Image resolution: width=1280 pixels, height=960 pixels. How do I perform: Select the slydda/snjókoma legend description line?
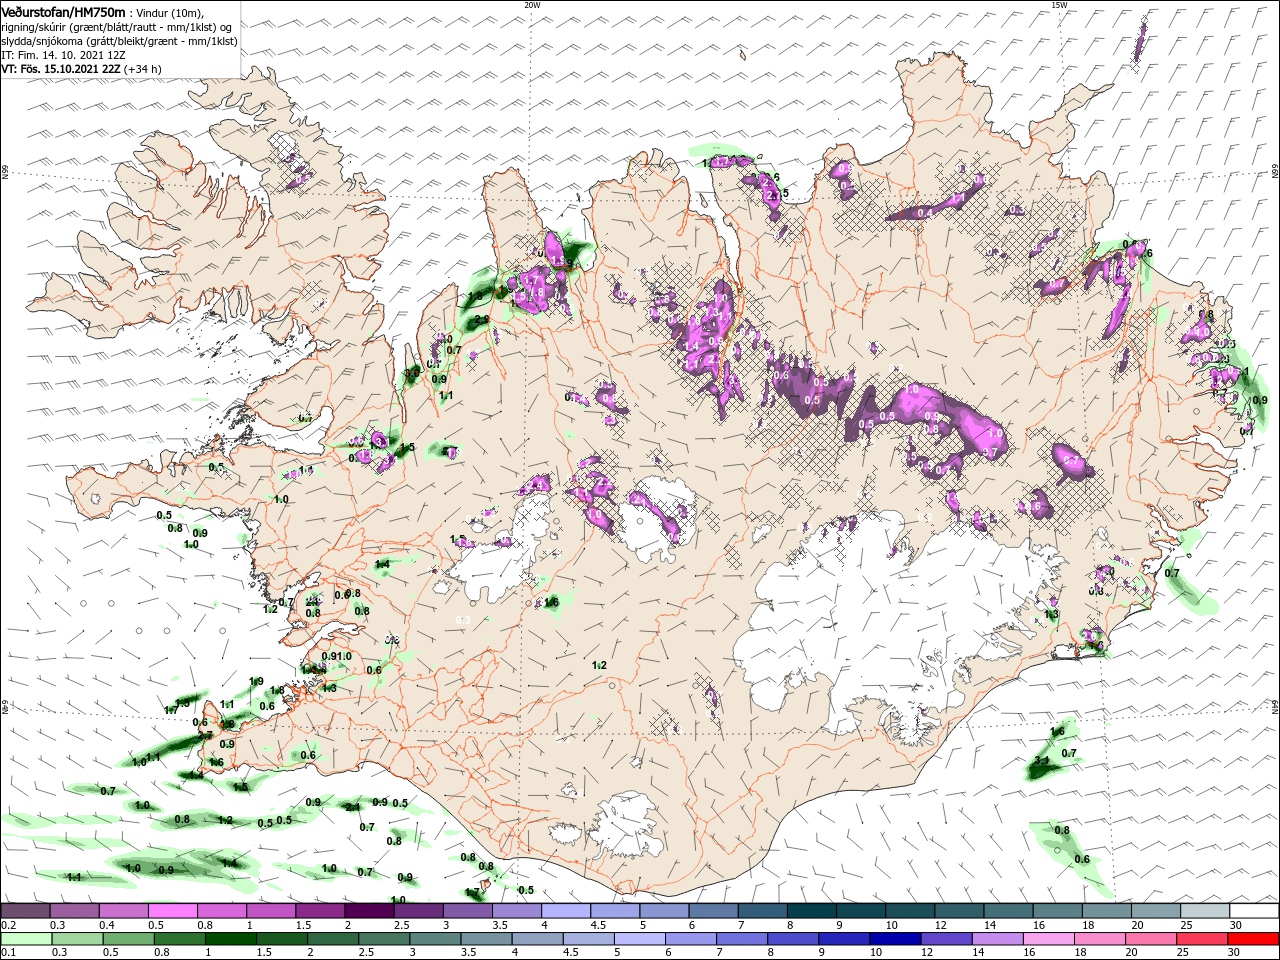pyautogui.click(x=117, y=41)
